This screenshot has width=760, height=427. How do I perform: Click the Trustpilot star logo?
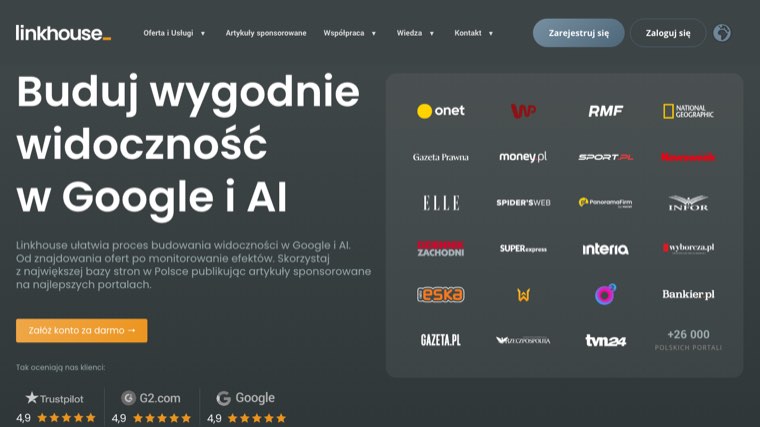tap(54, 398)
